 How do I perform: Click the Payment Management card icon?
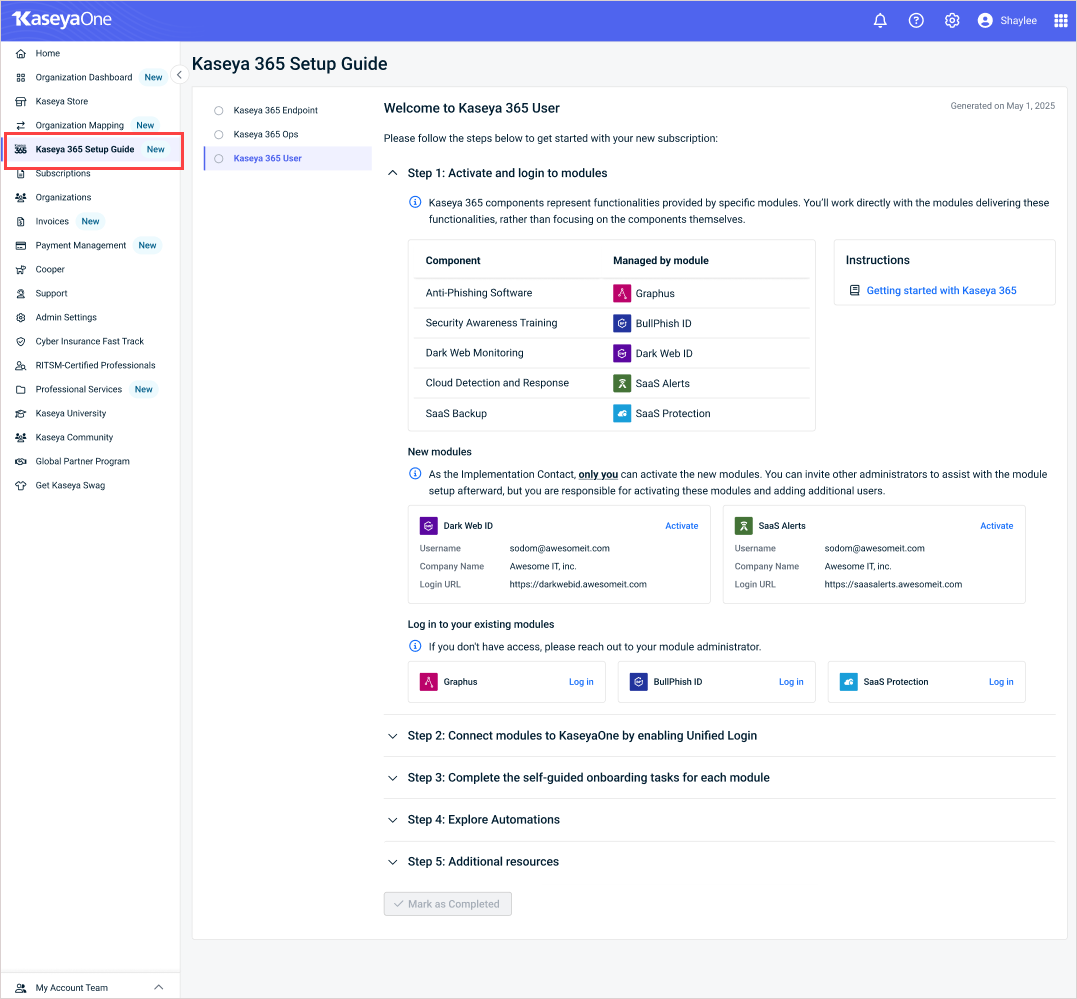[21, 245]
